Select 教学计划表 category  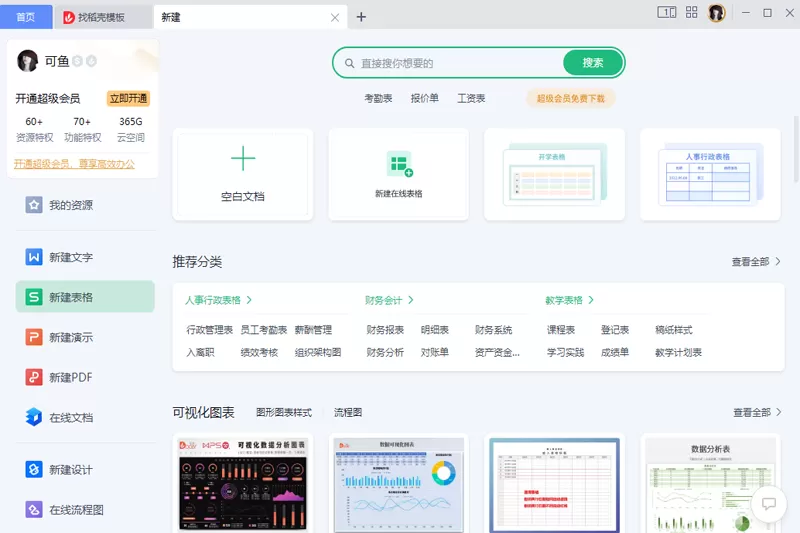678,352
